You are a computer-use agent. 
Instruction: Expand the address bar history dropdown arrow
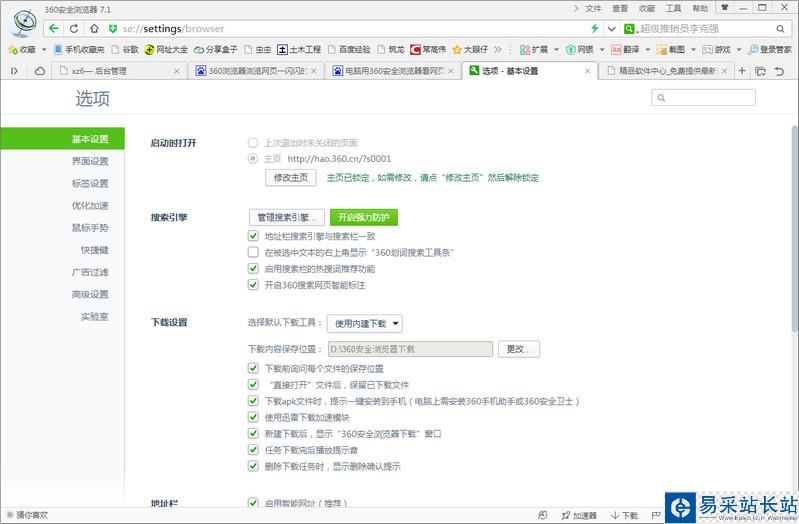coord(611,29)
